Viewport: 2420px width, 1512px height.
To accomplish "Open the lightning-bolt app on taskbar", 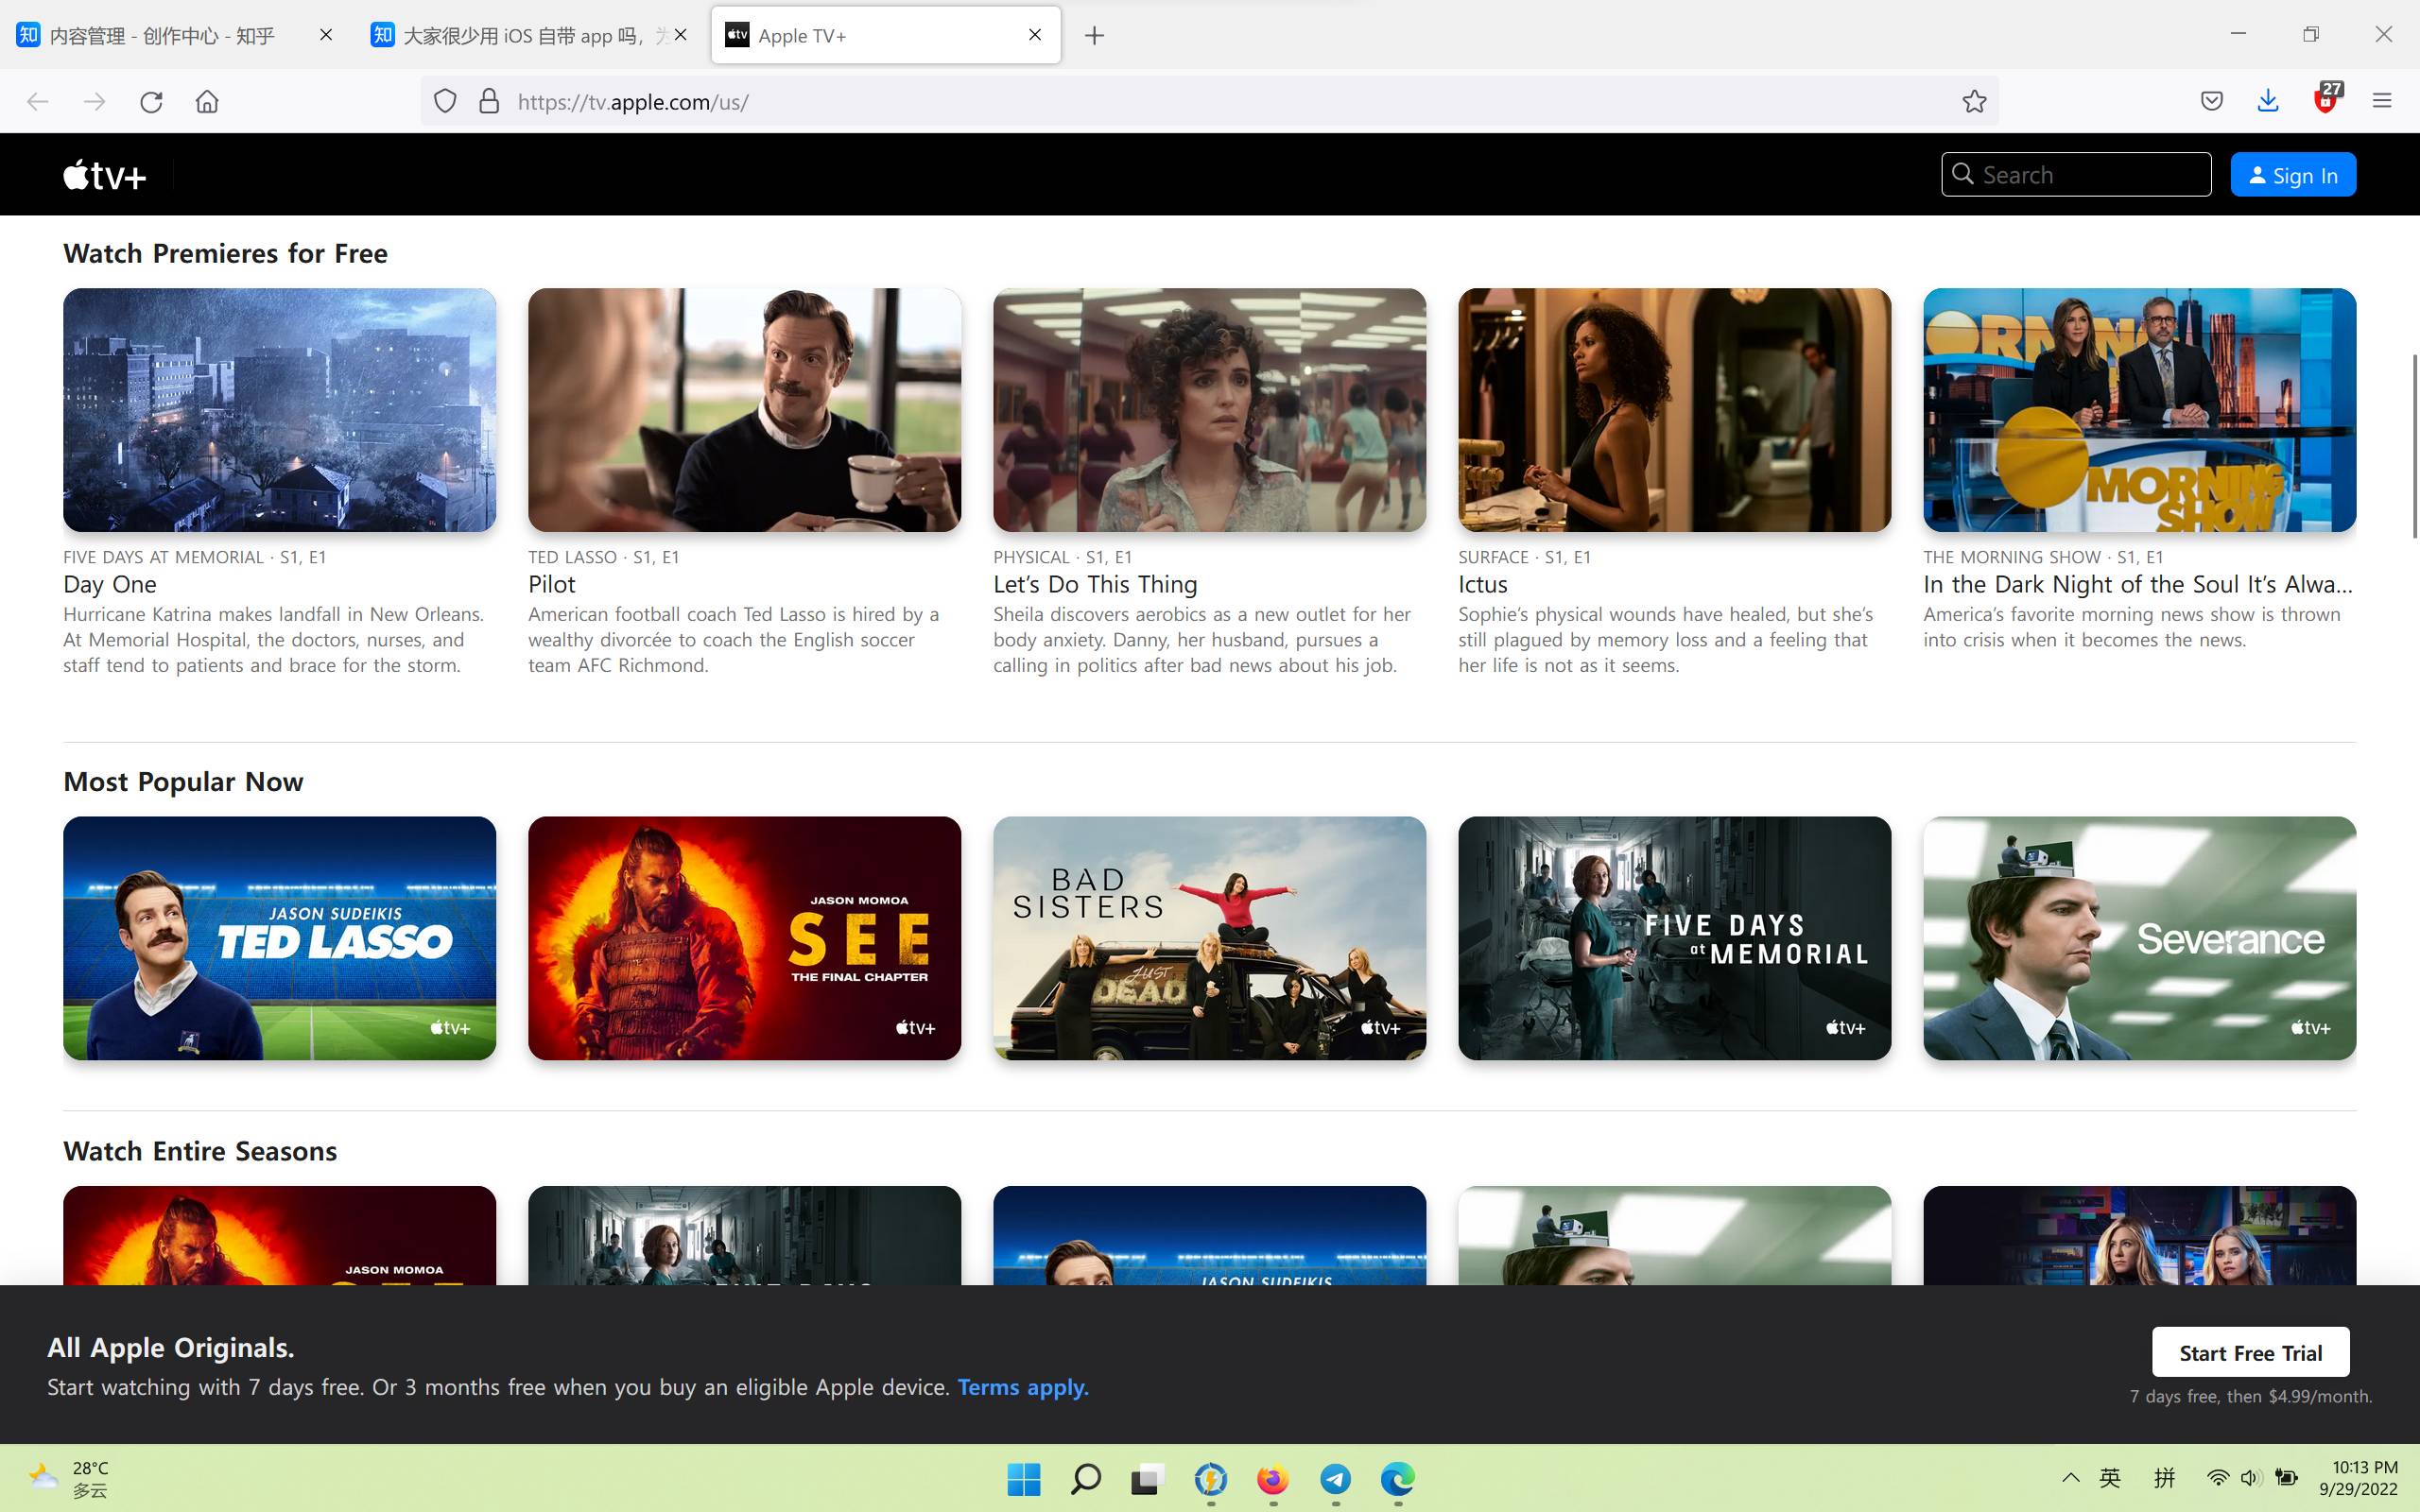I will pos(1210,1479).
